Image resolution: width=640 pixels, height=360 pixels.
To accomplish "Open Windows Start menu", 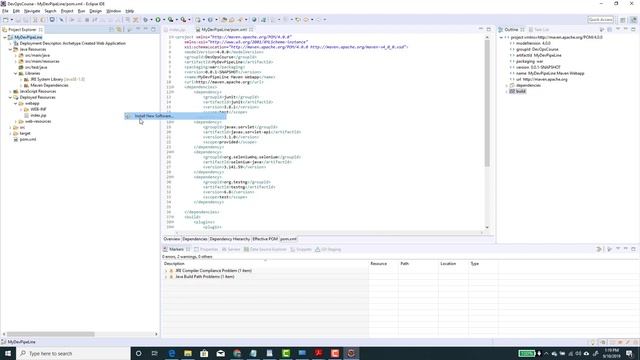I will 8,353.
